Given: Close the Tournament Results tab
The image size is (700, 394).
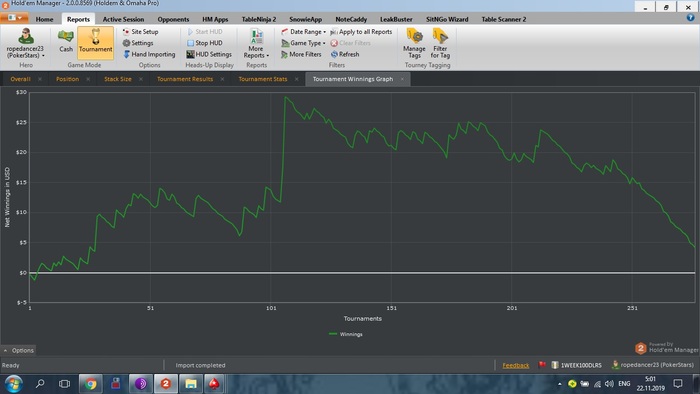Looking at the screenshot, I should 222,79.
